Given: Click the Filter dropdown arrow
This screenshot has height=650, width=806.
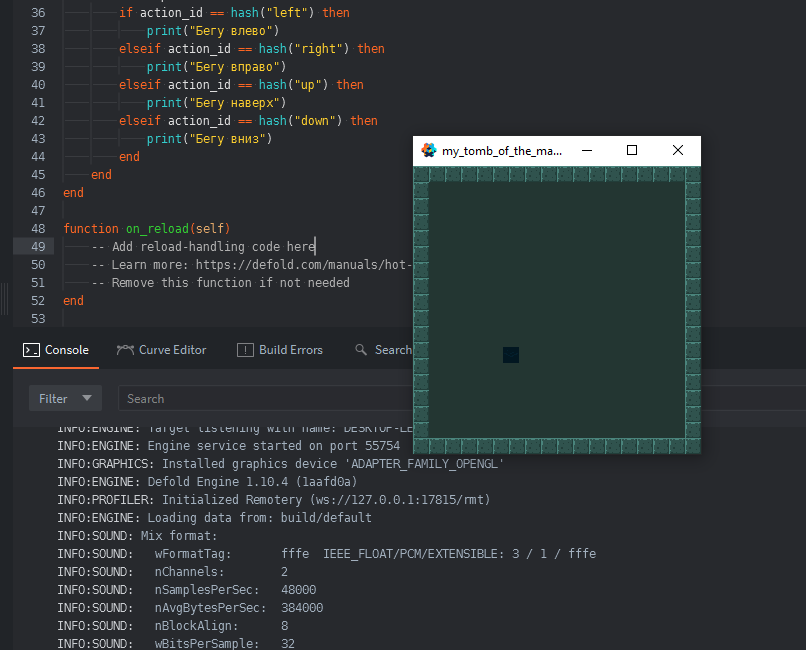Looking at the screenshot, I should 87,398.
